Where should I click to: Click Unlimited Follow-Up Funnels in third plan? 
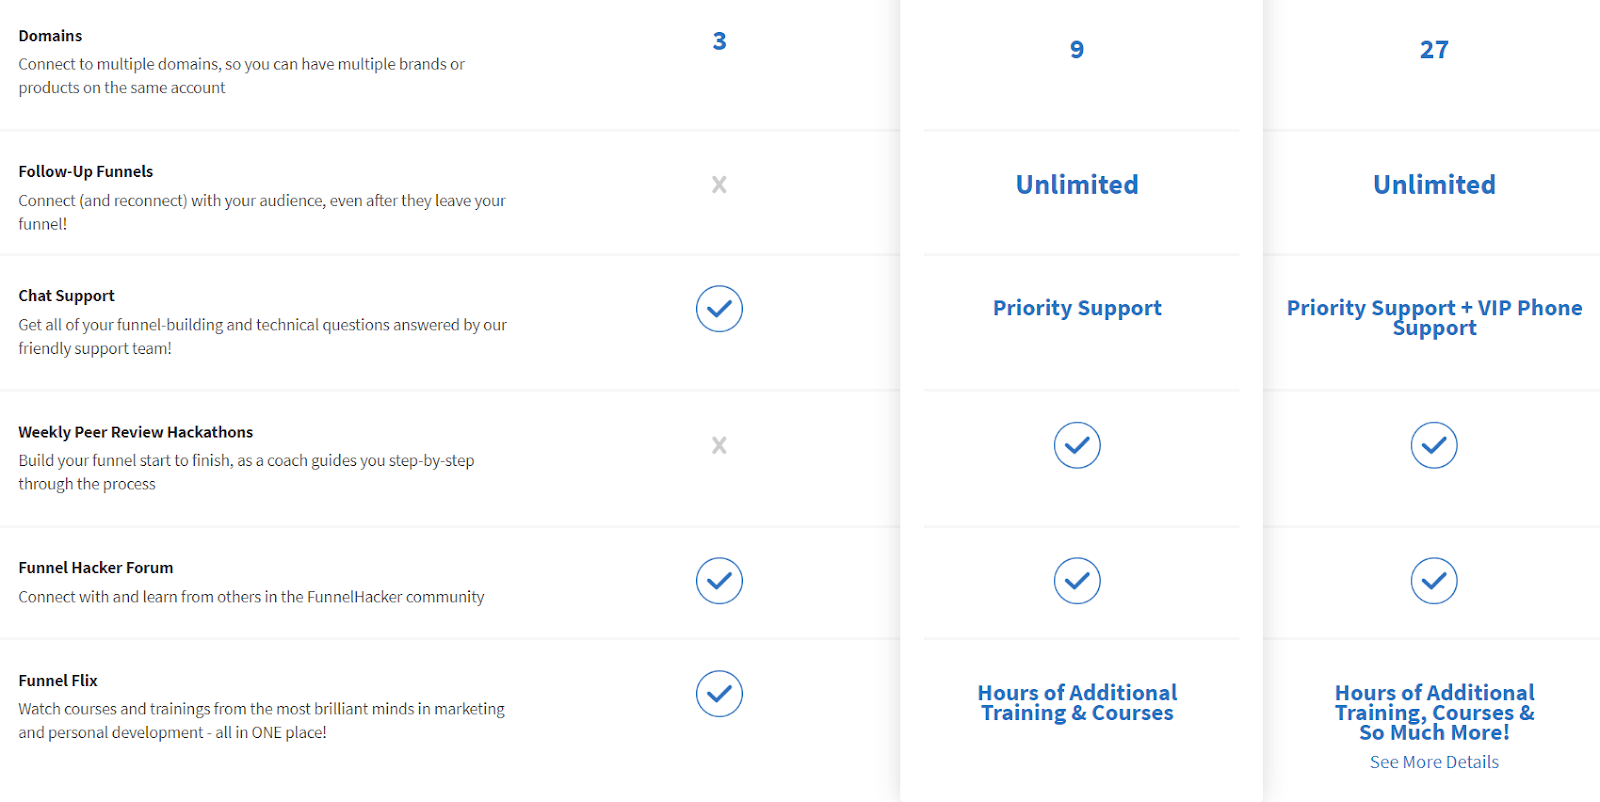[1434, 185]
